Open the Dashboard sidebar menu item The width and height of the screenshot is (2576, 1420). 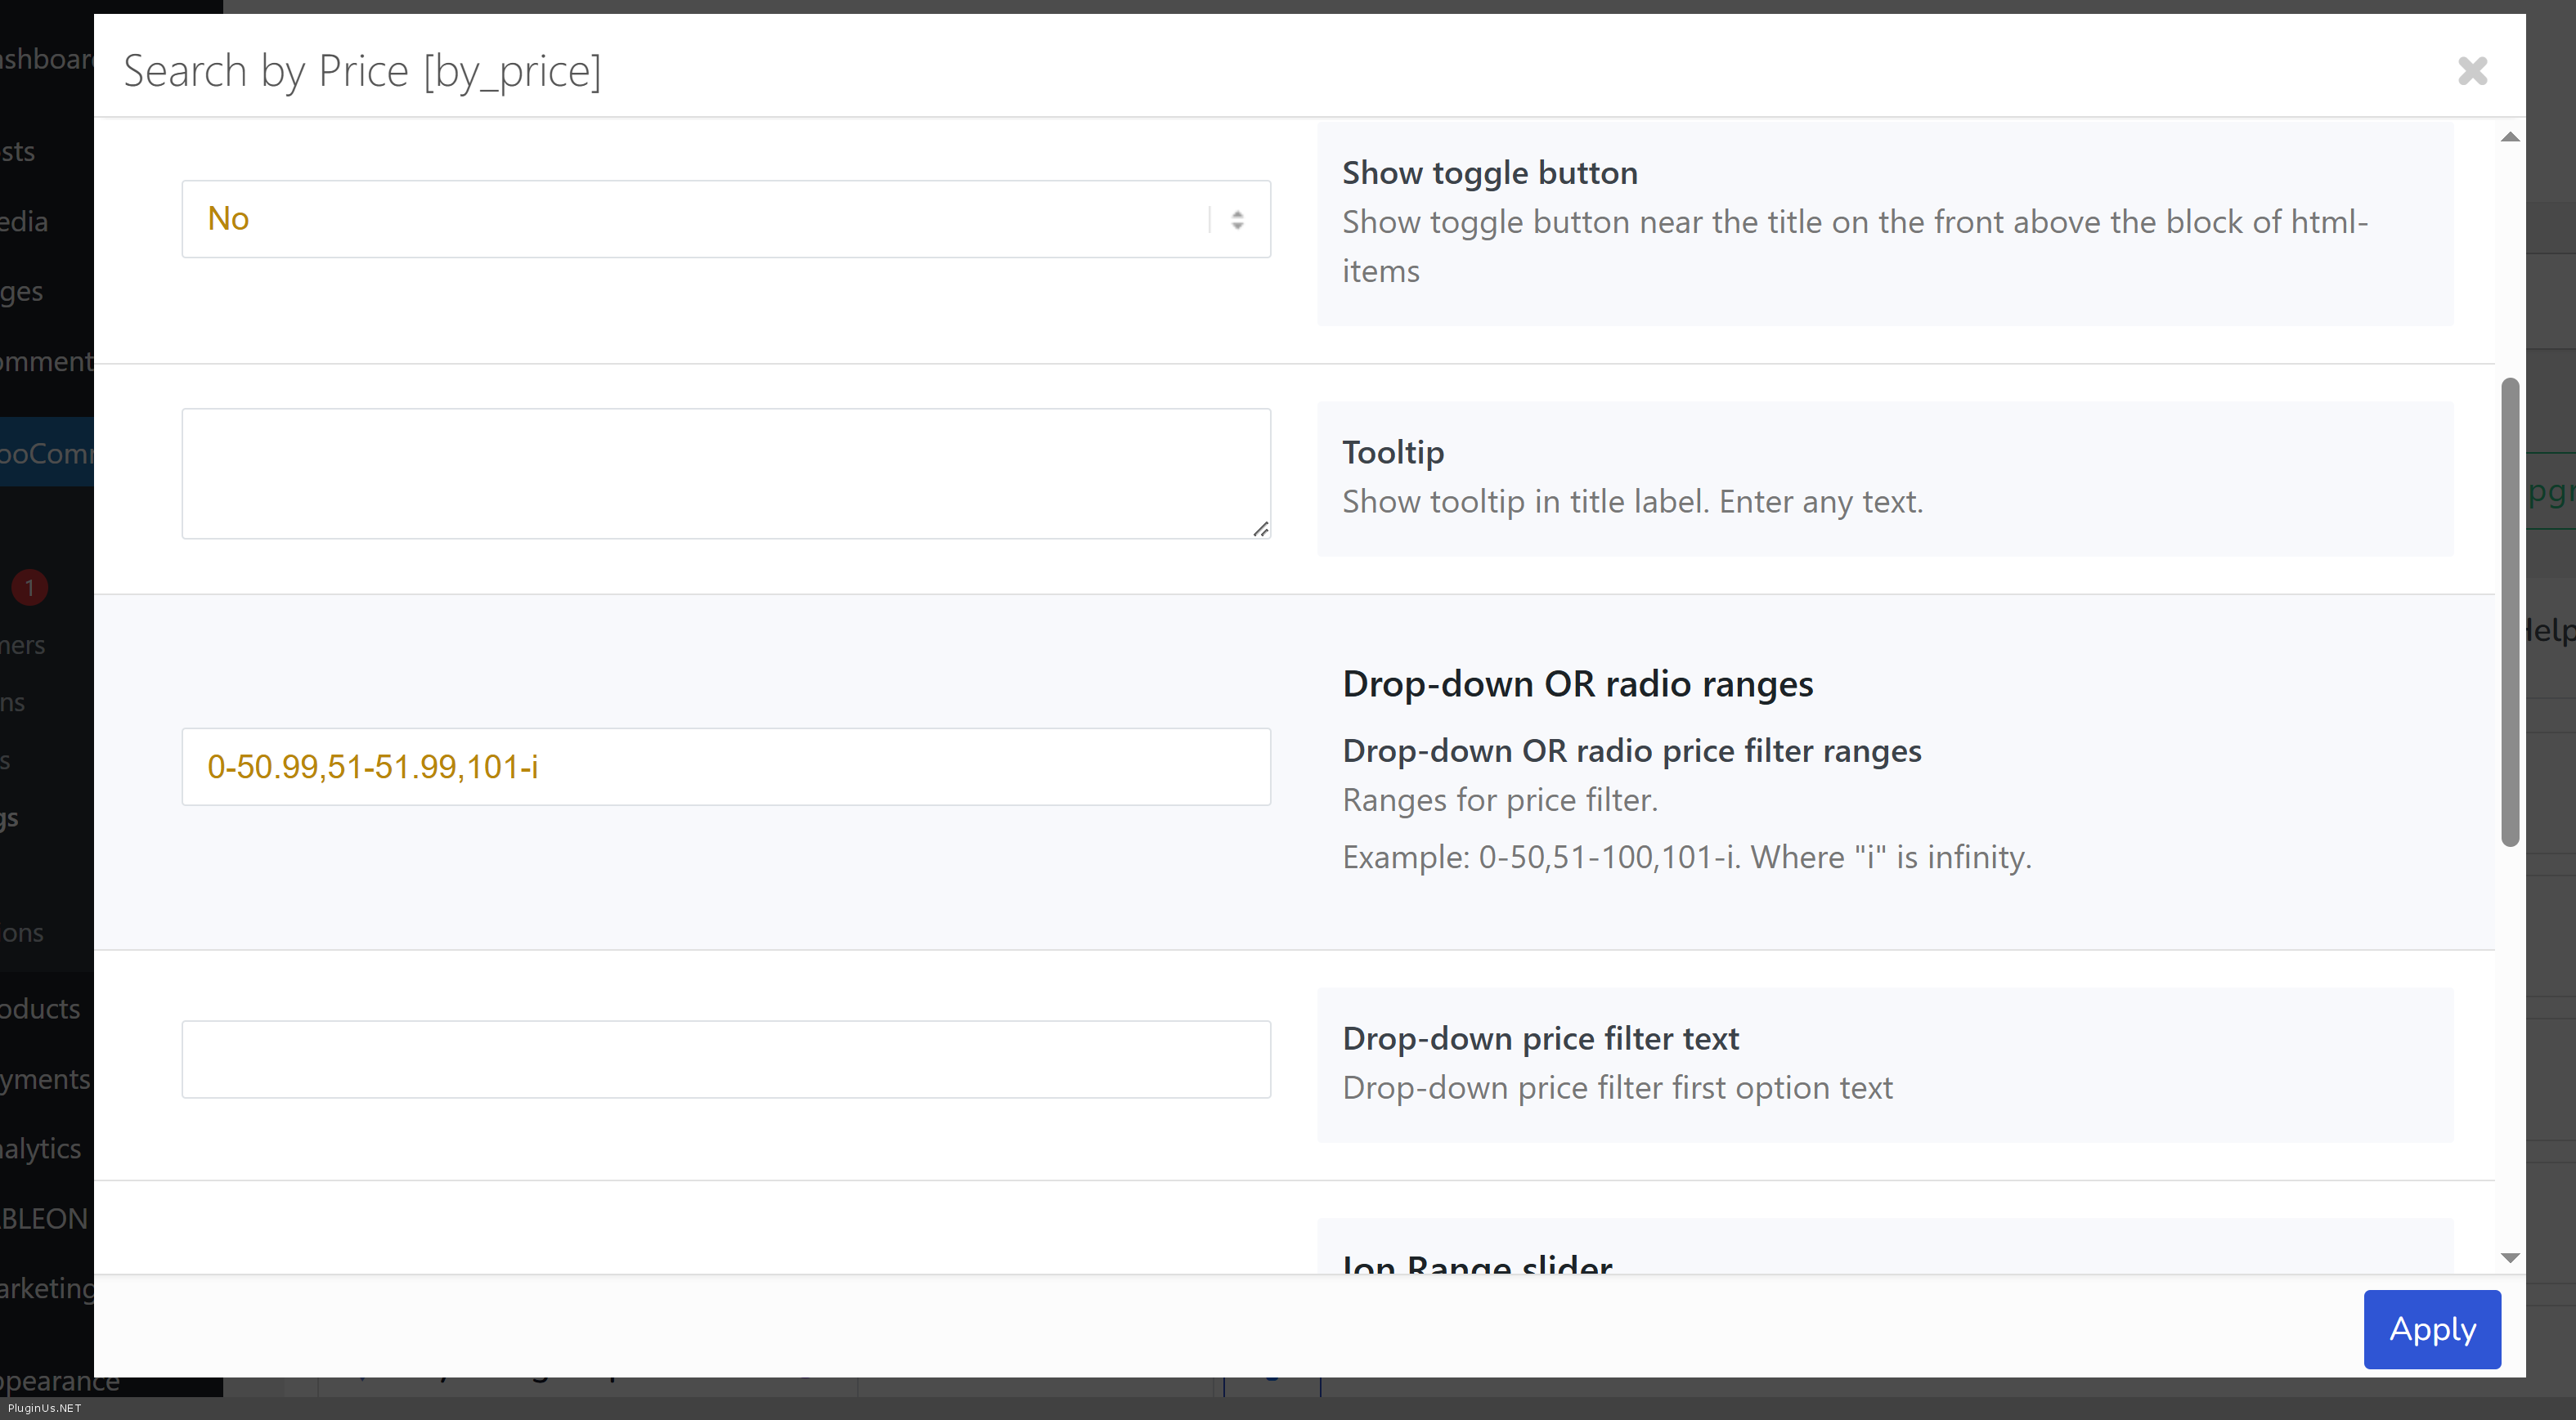pyautogui.click(x=47, y=59)
